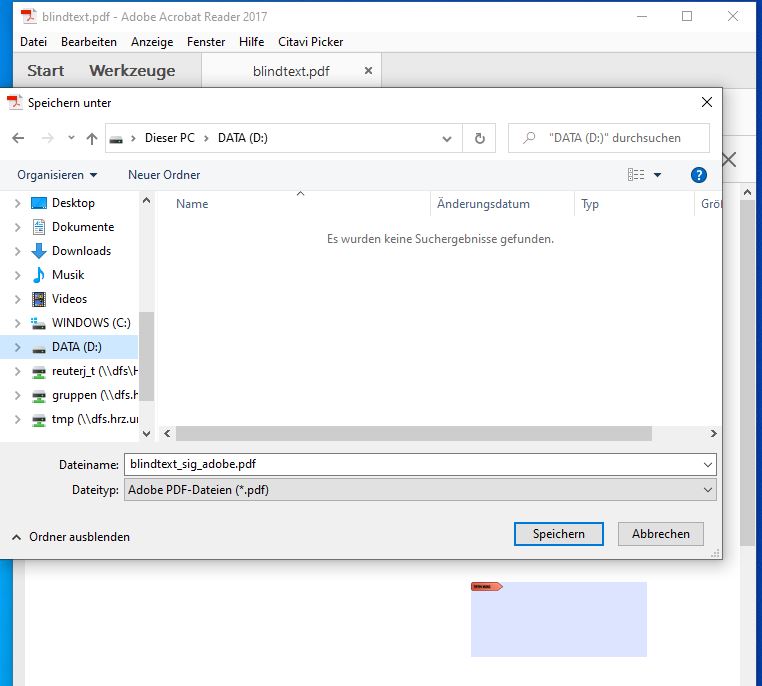The height and width of the screenshot is (686, 762).
Task: Close the blindtext.pdf tab
Action: tap(368, 71)
